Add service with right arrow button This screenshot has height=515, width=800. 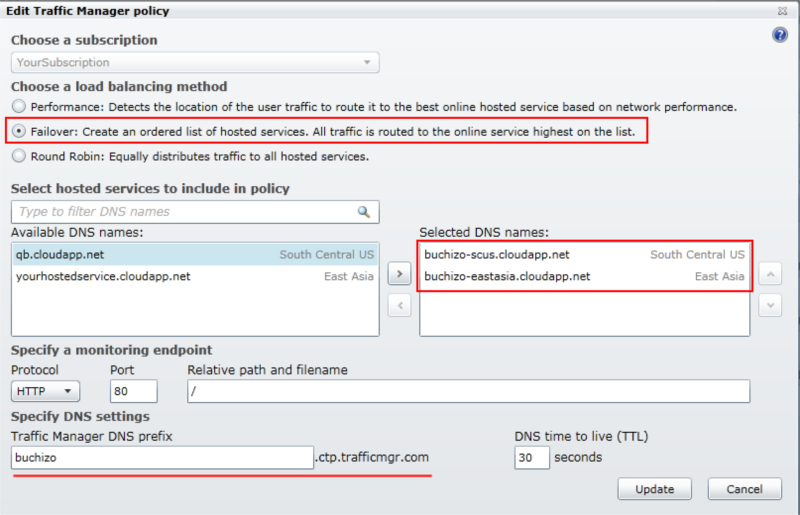(399, 273)
